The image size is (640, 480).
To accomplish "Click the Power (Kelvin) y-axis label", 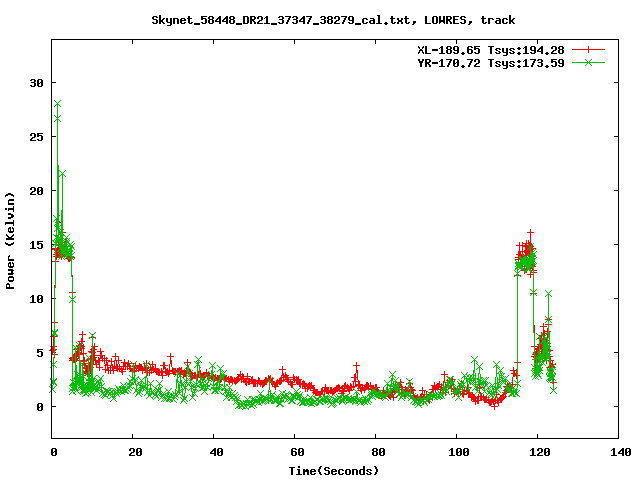I will (x=10, y=241).
